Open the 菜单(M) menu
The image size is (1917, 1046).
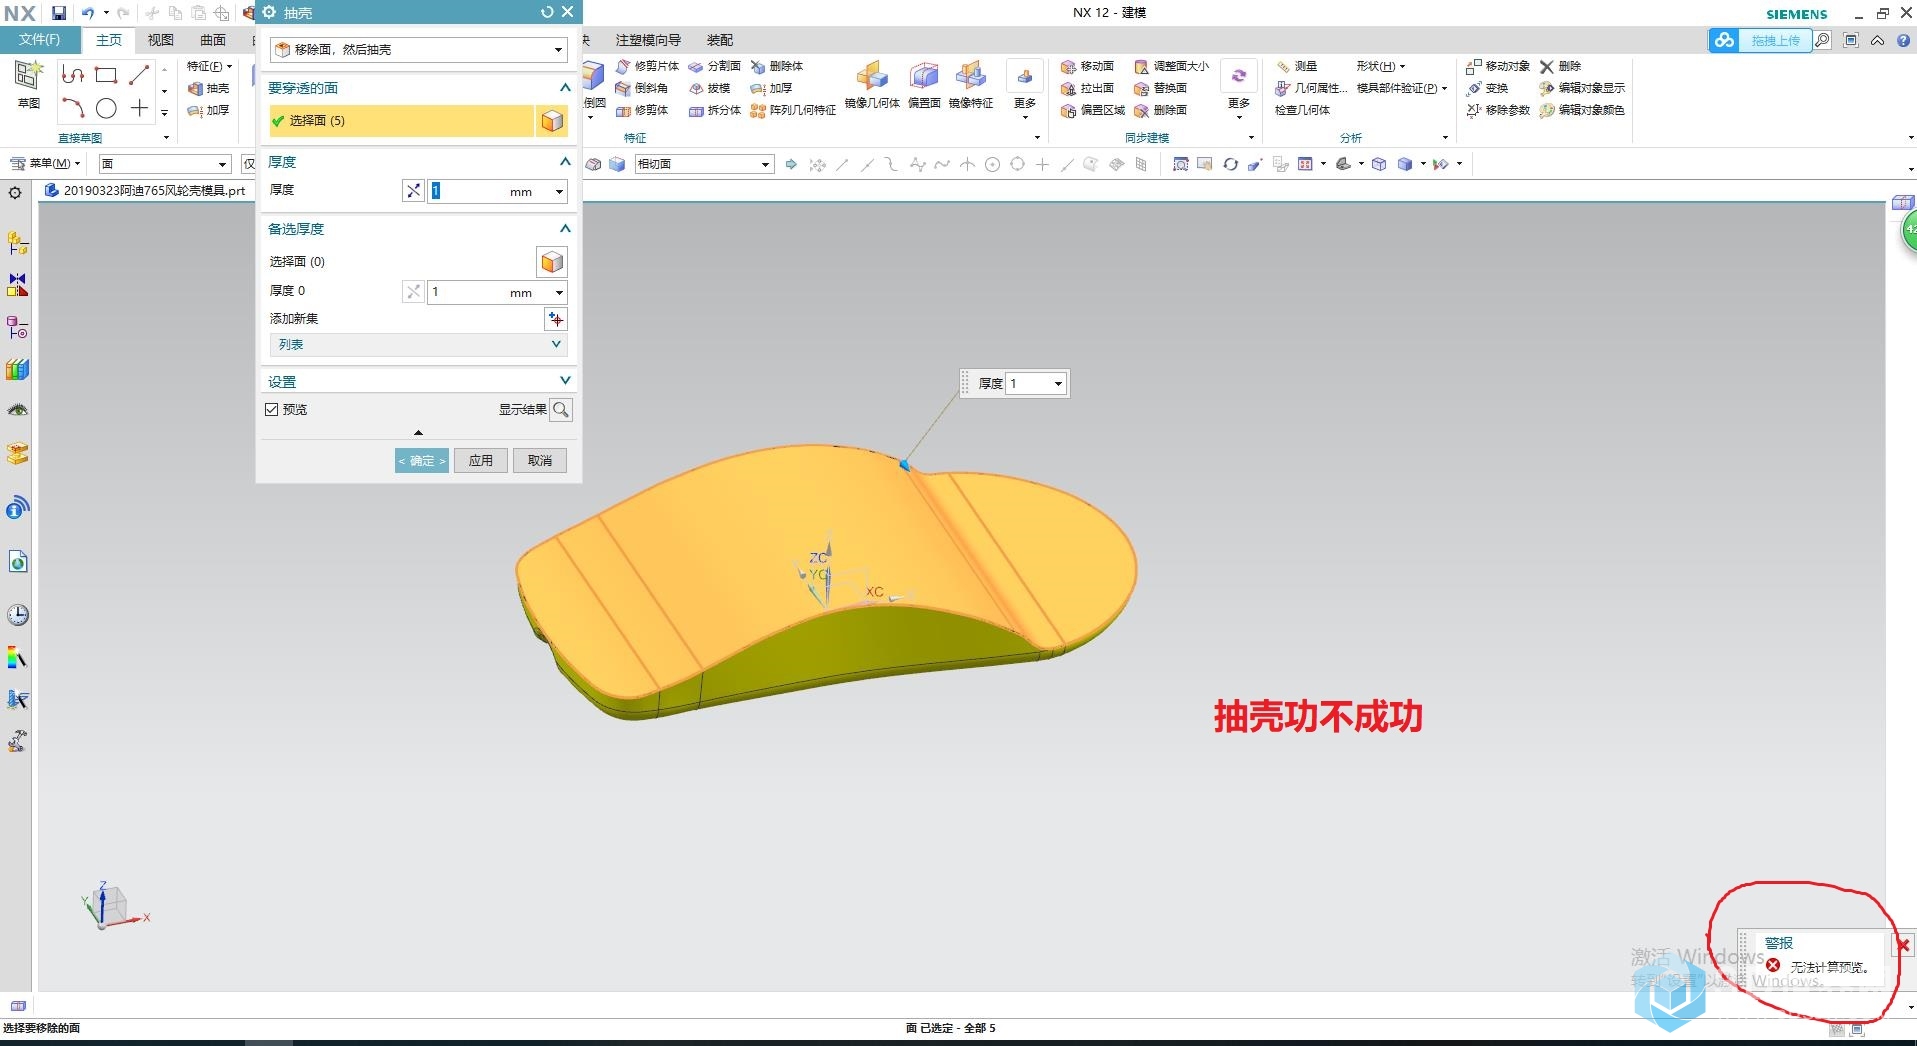pyautogui.click(x=46, y=164)
